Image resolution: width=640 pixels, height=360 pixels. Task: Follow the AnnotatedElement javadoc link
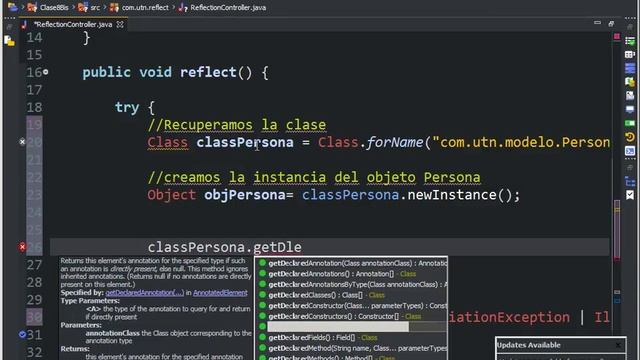click(220, 293)
